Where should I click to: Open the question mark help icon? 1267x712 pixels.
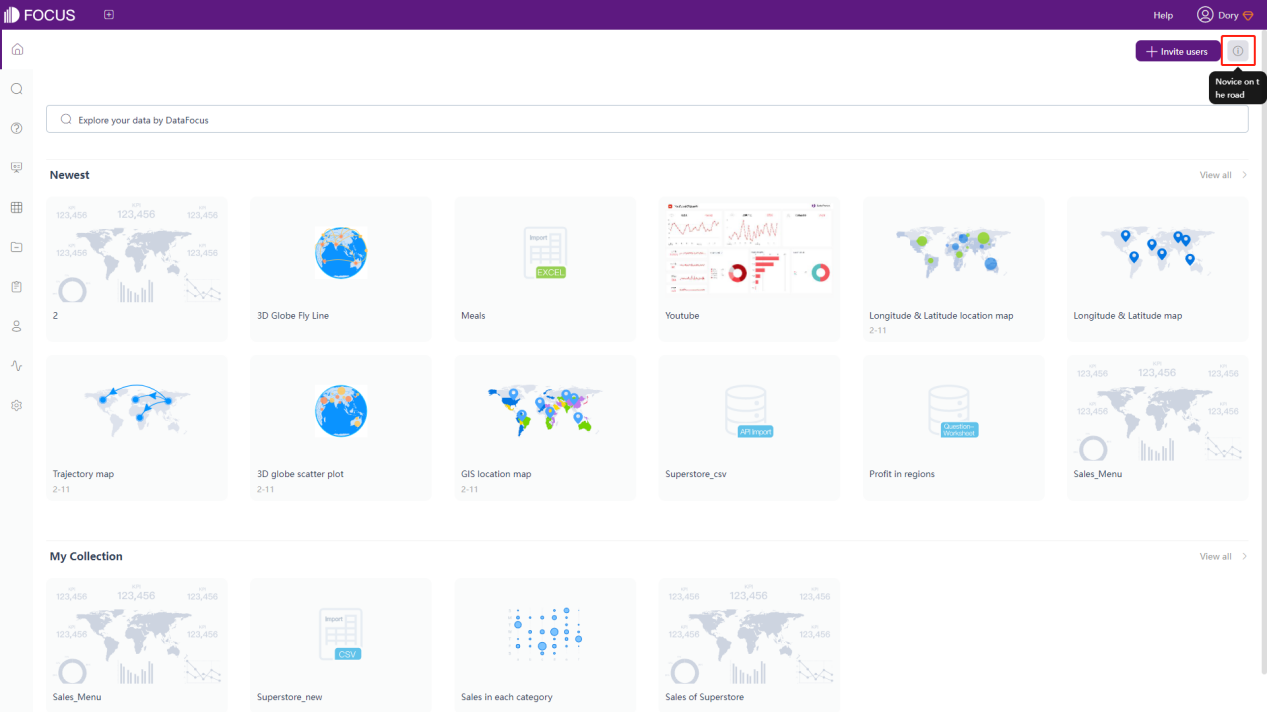click(16, 128)
